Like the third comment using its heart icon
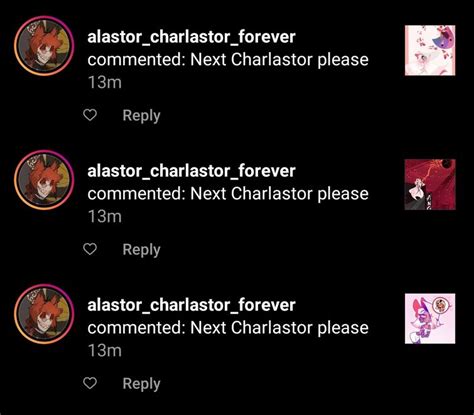 pos(90,383)
